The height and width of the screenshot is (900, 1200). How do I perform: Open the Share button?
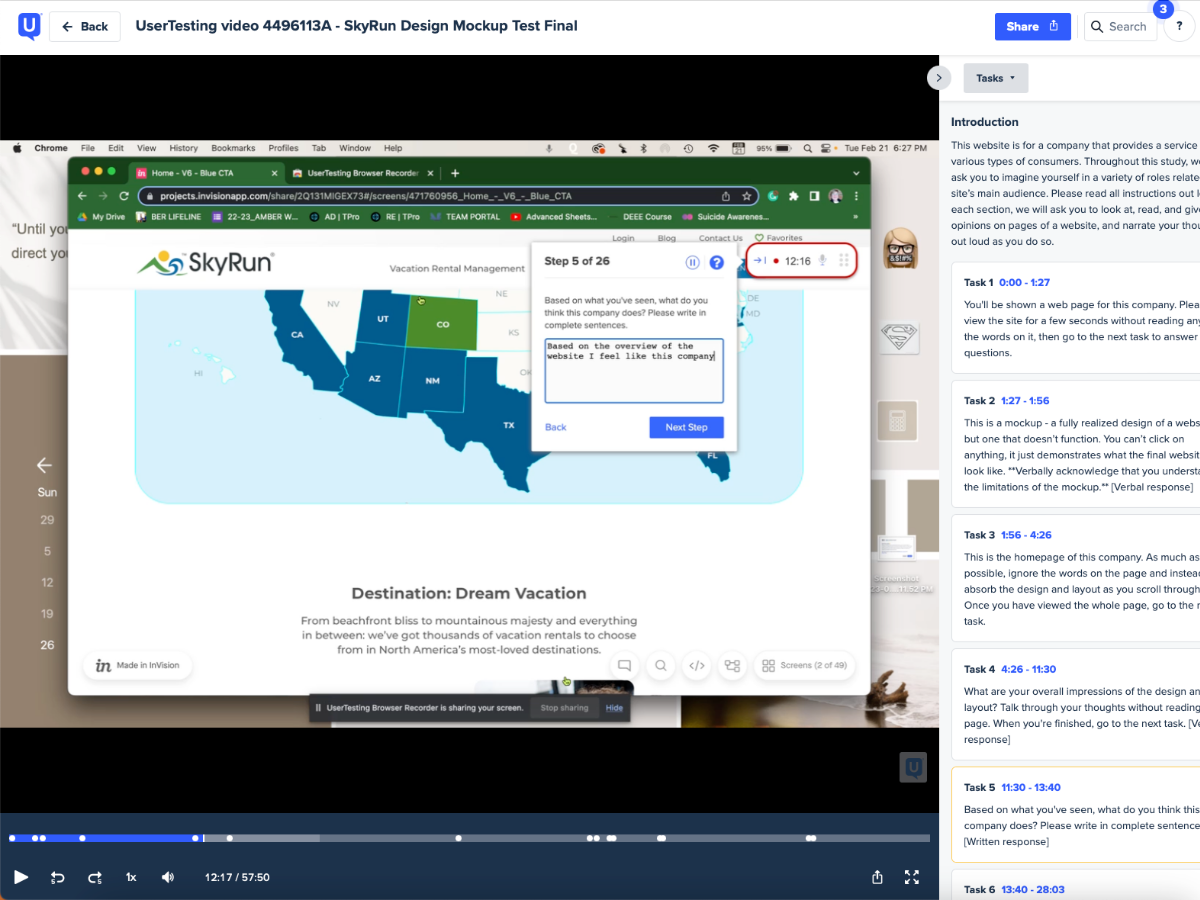pos(1033,27)
